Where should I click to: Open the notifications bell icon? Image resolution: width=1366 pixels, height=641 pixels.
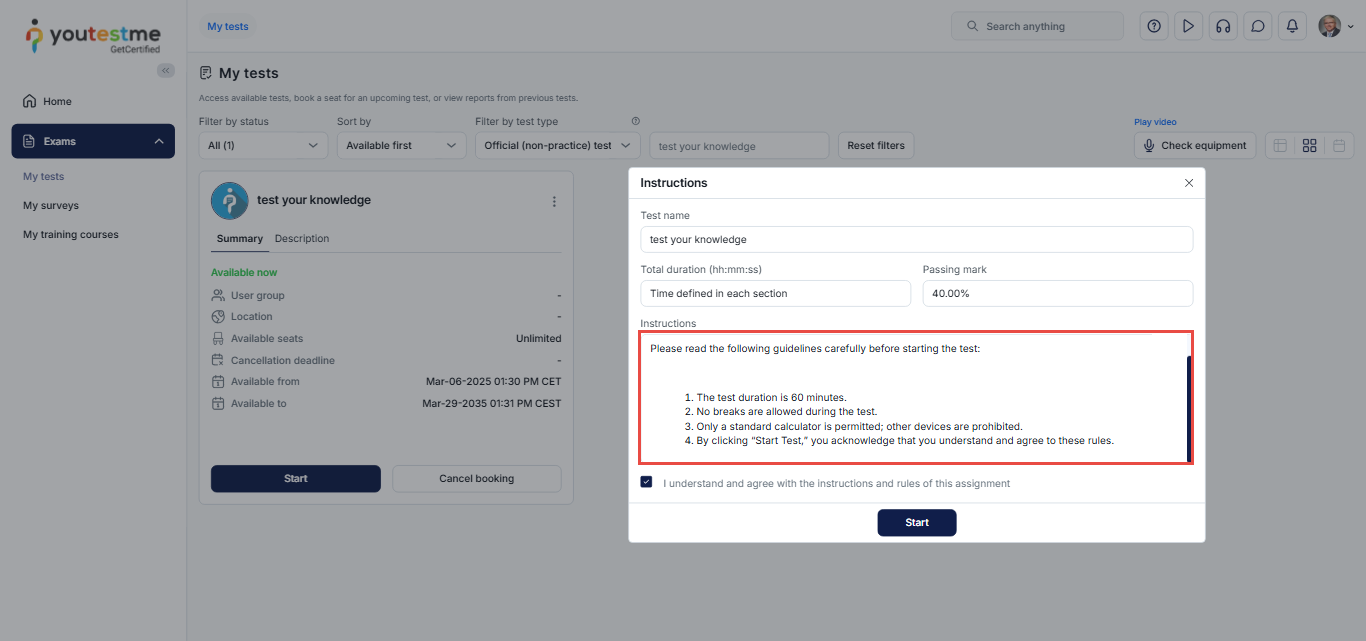coord(1292,27)
